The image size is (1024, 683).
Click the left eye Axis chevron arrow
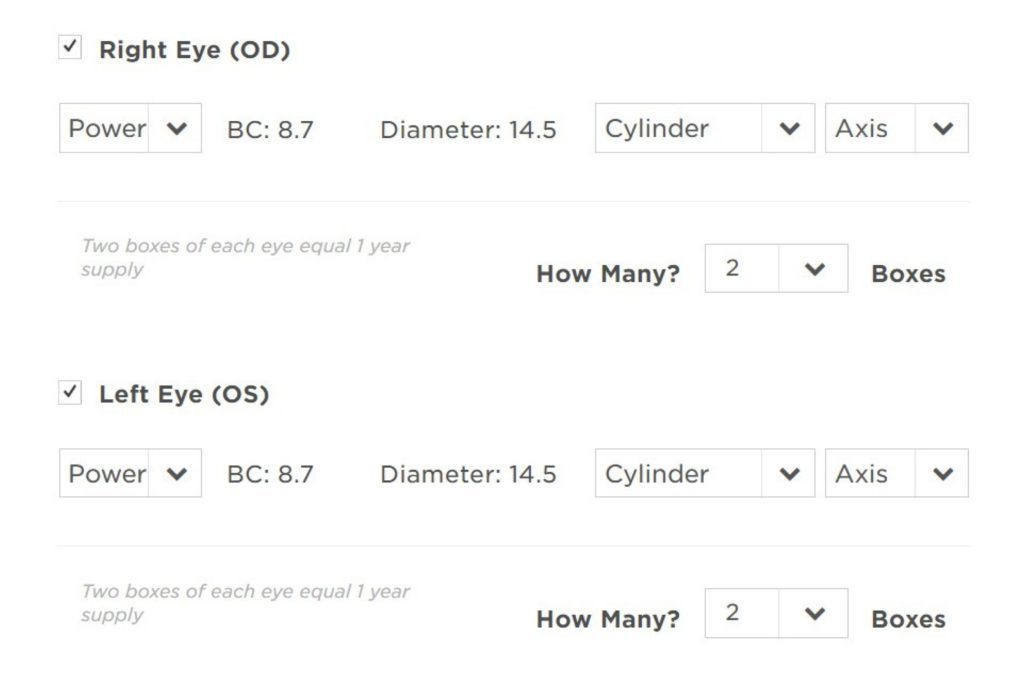coord(942,474)
